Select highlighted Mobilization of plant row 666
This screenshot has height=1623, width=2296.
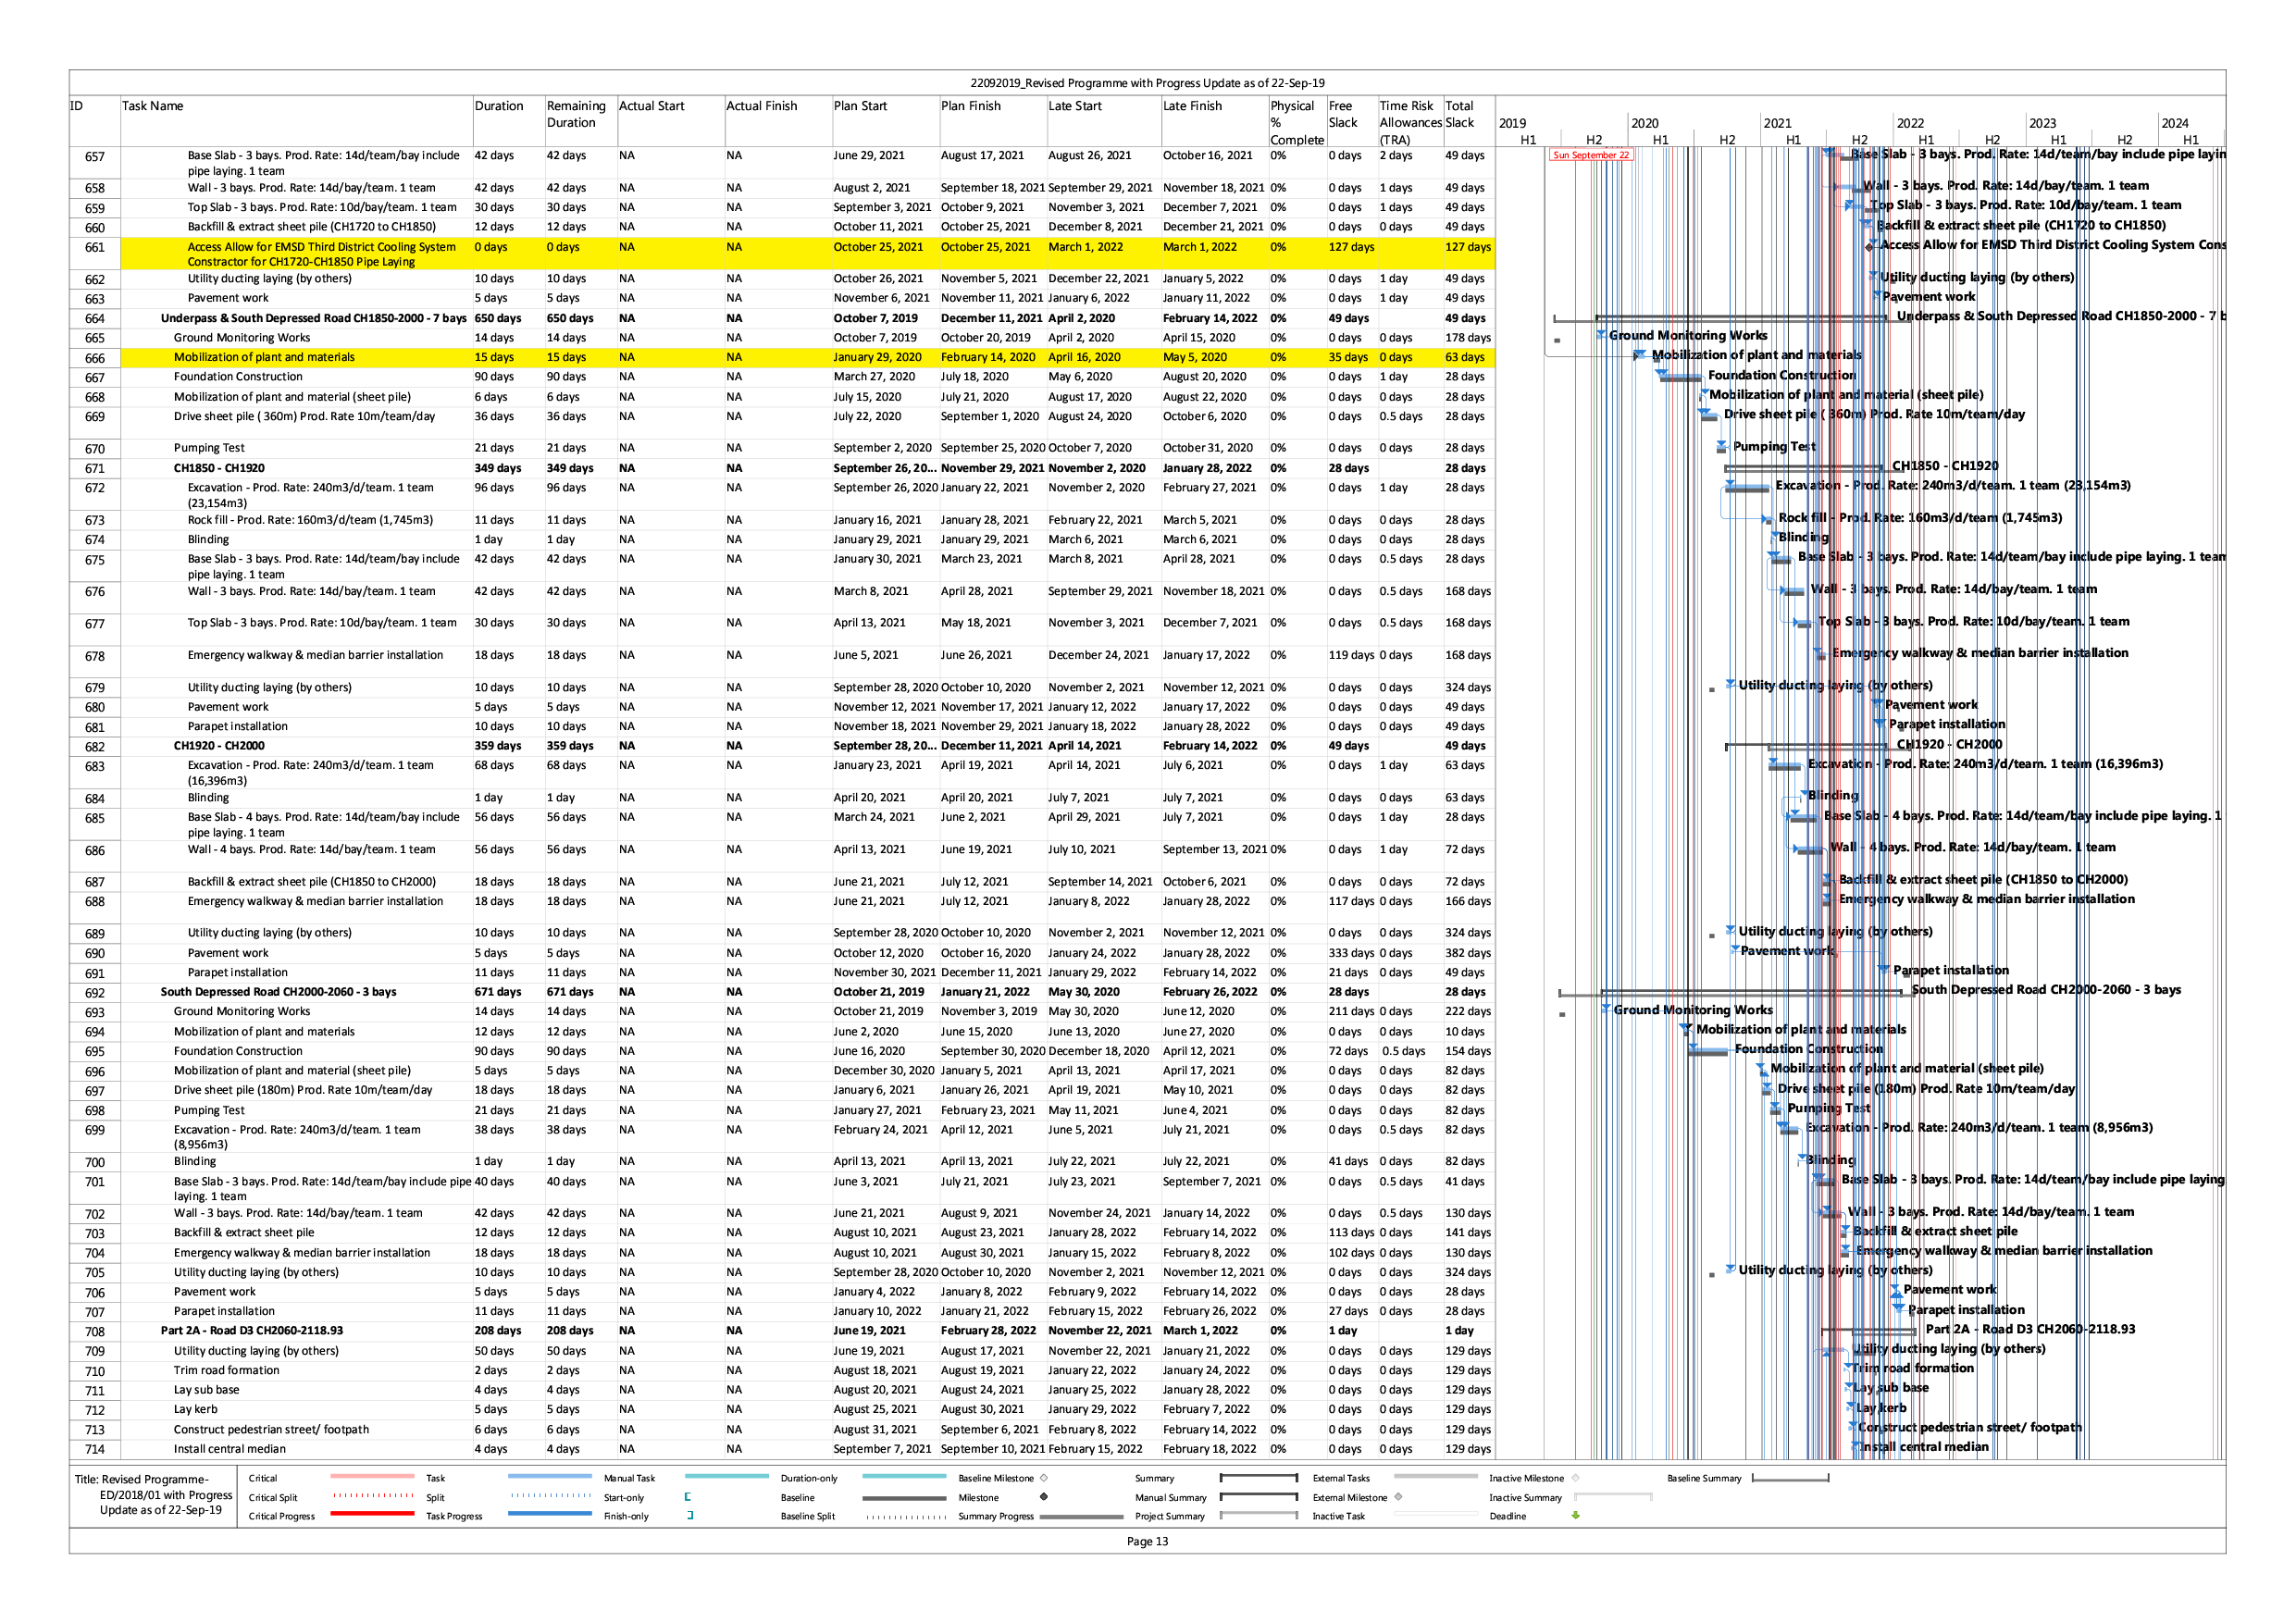point(264,357)
